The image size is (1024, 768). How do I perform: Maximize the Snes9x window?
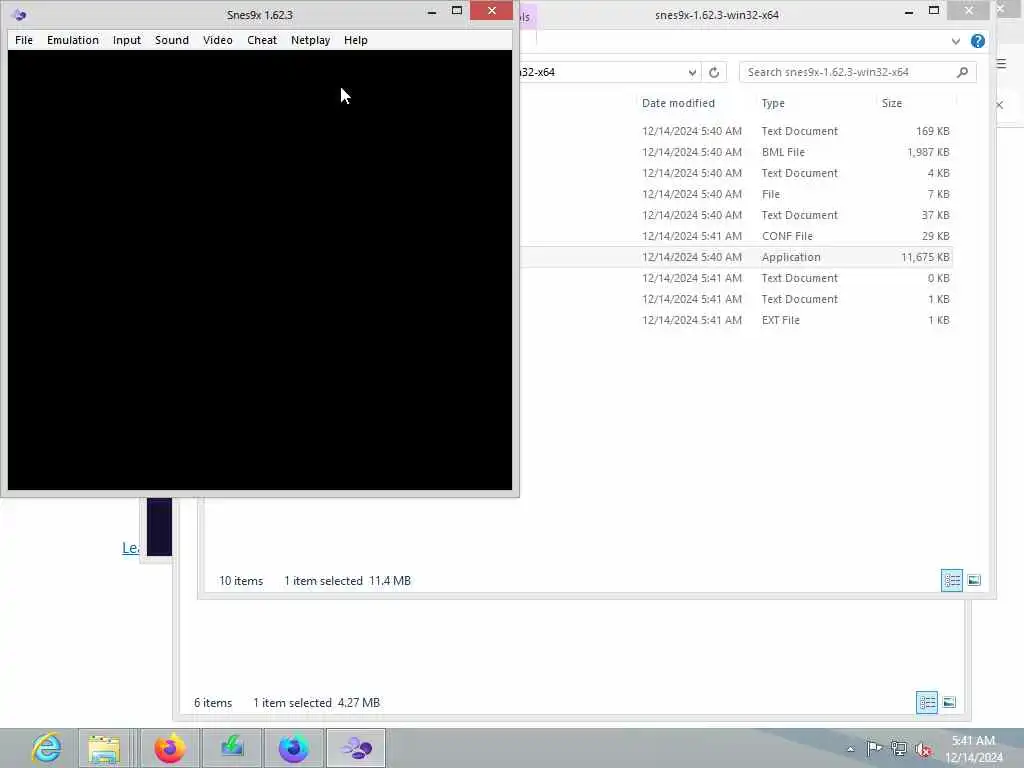pyautogui.click(x=456, y=11)
